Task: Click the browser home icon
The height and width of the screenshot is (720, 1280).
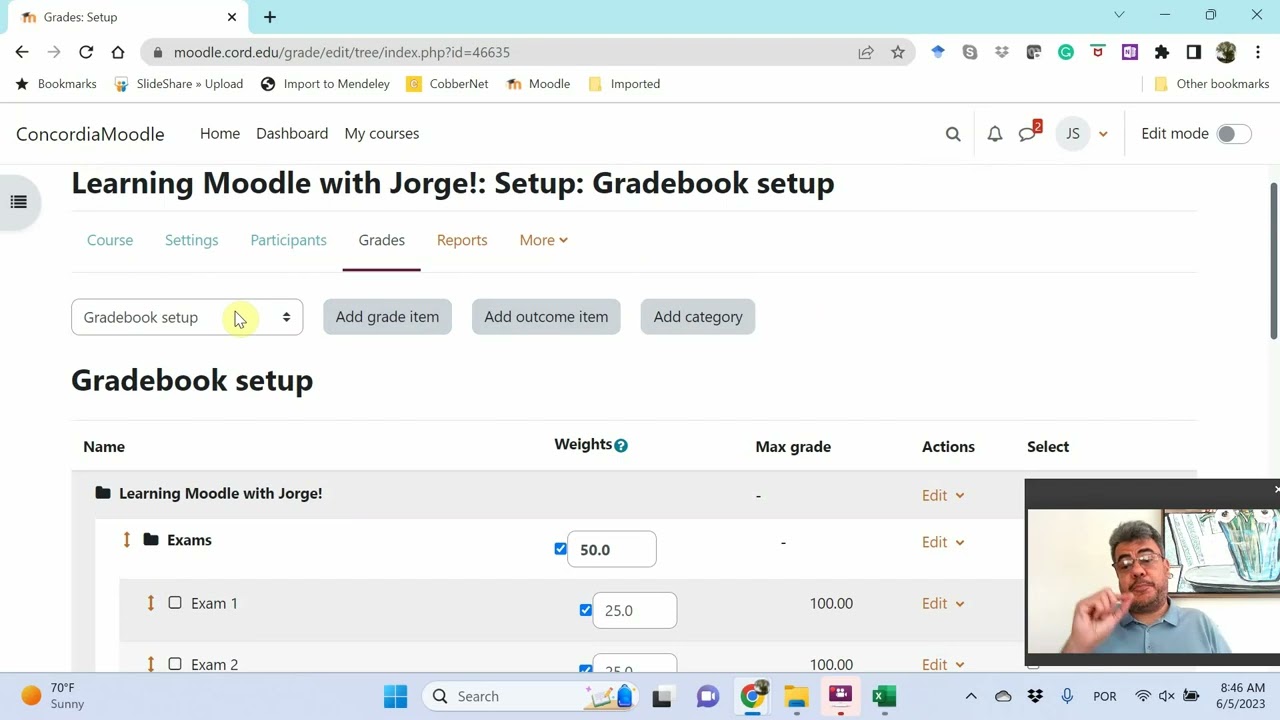Action: (x=118, y=52)
